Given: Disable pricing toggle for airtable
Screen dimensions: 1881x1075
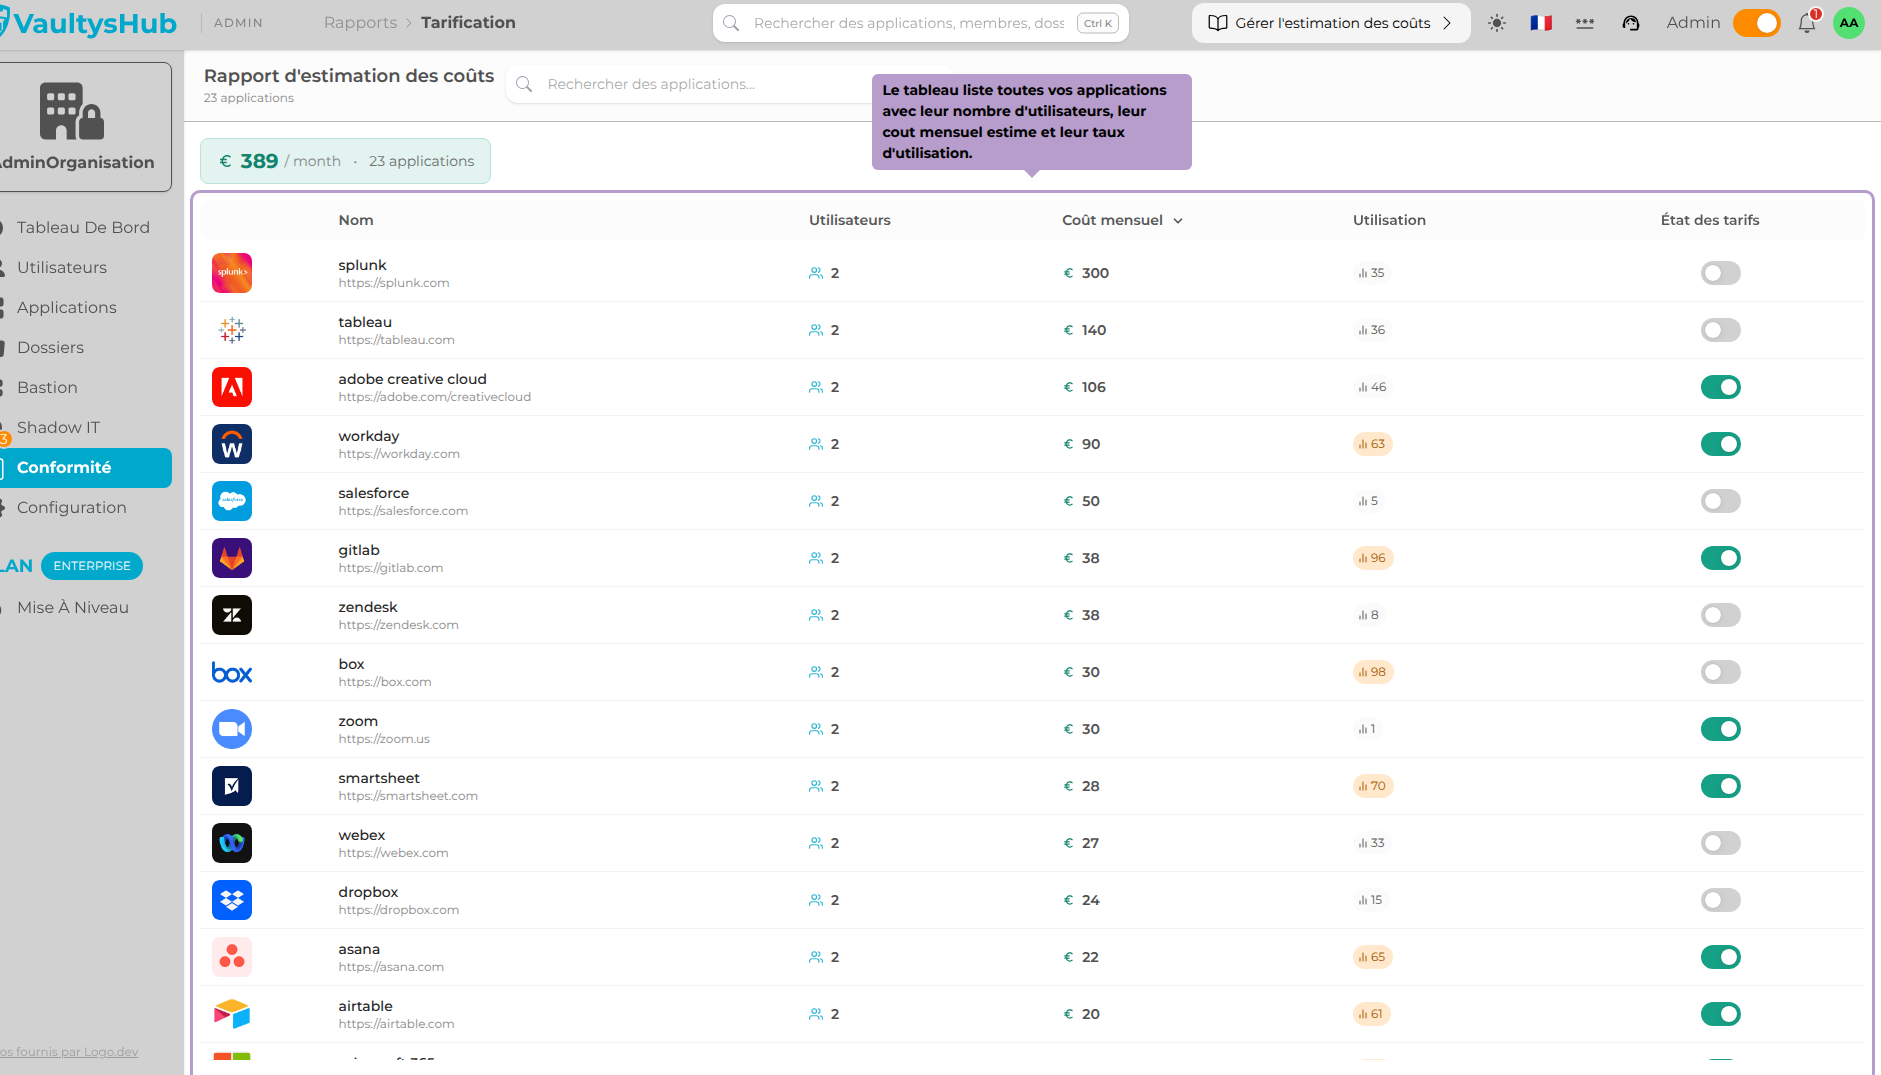Looking at the screenshot, I should (x=1721, y=1014).
